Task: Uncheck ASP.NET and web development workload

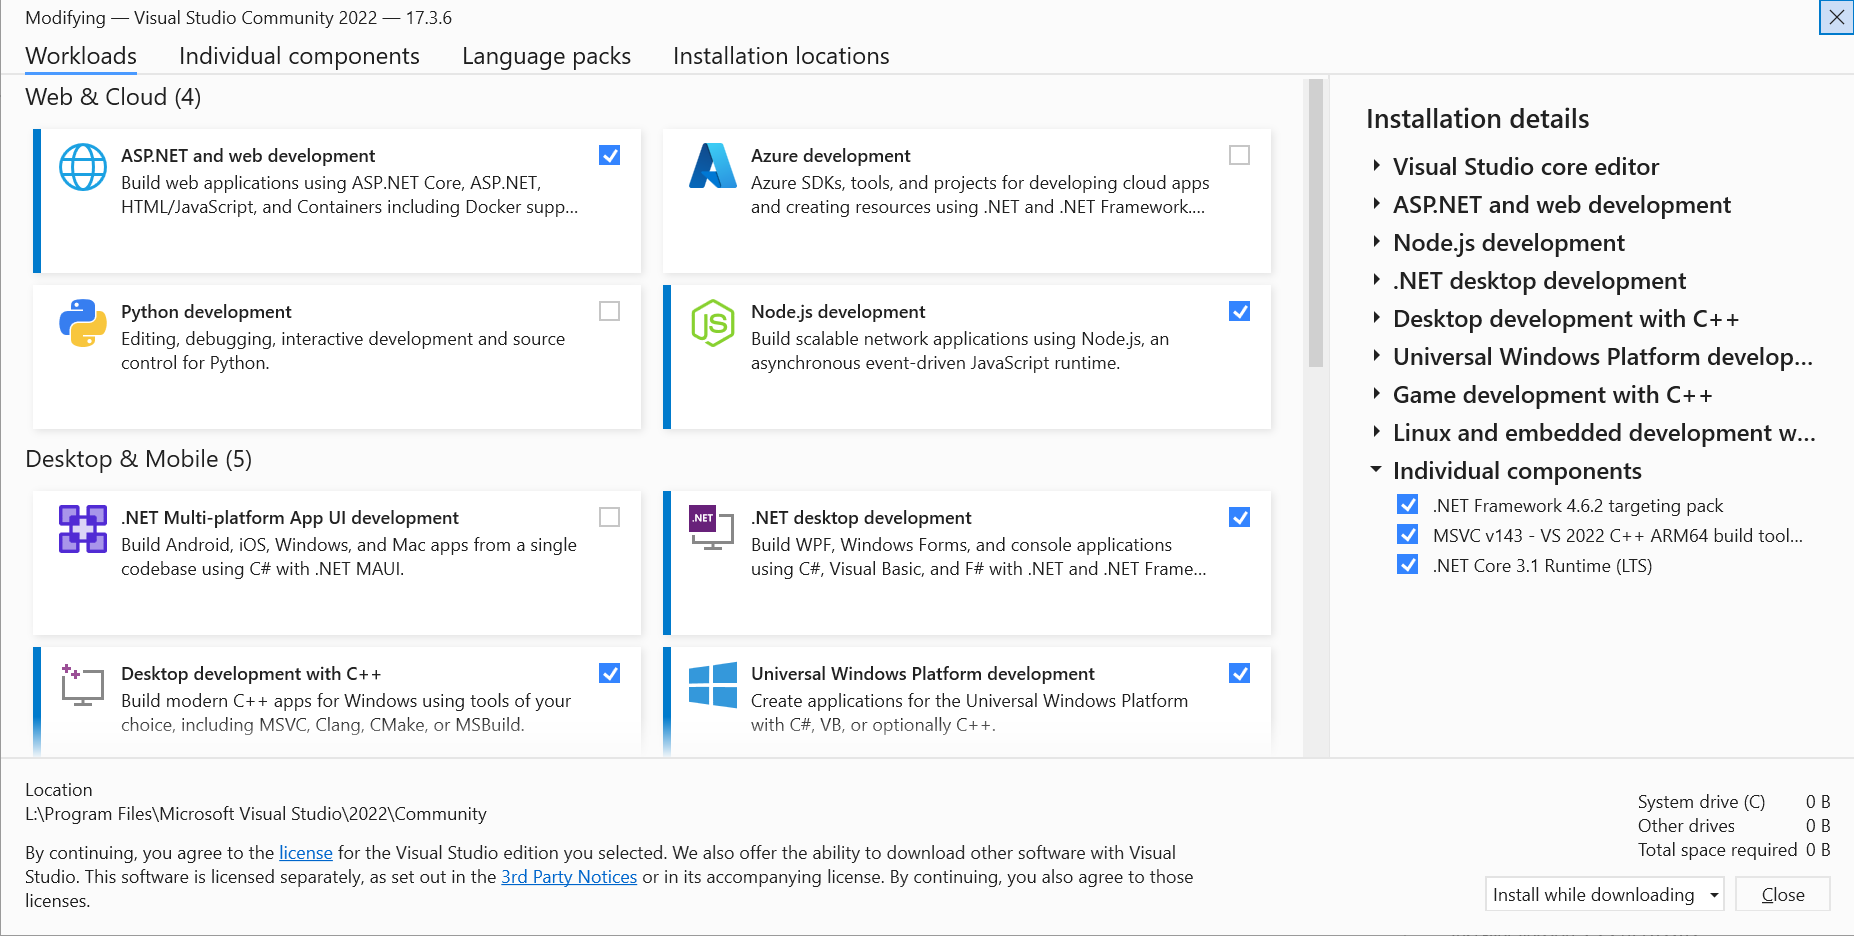Action: [609, 155]
